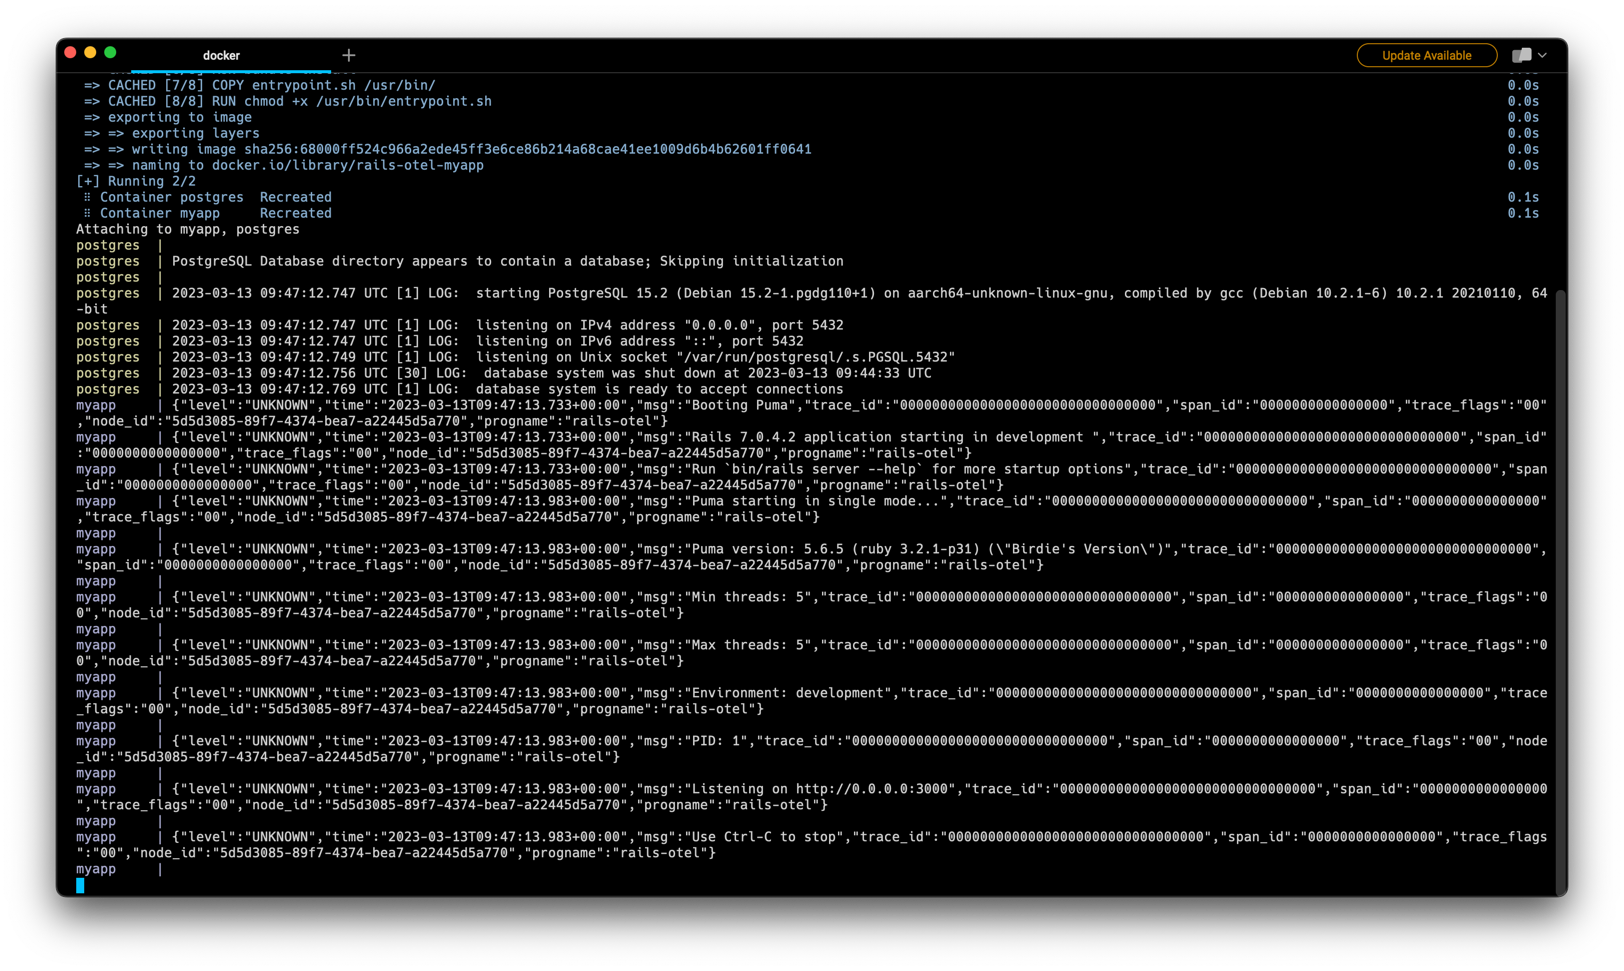Click the "Attaching to myapp, postgres" line
The width and height of the screenshot is (1624, 971).
187,229
